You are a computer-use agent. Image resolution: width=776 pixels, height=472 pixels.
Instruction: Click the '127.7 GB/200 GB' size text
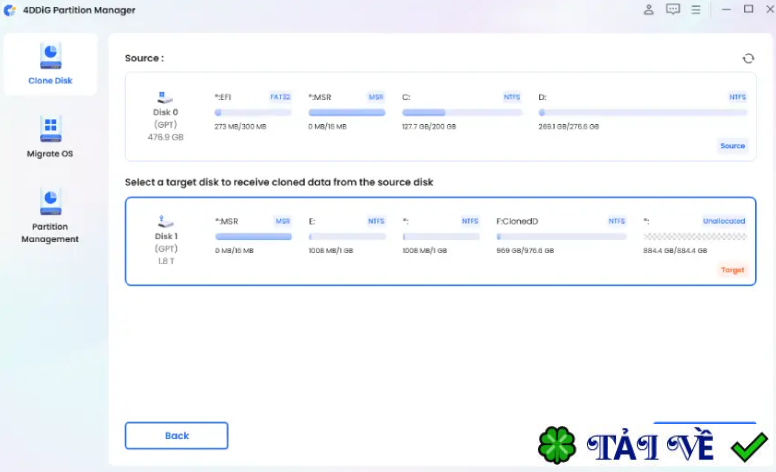pyautogui.click(x=429, y=127)
